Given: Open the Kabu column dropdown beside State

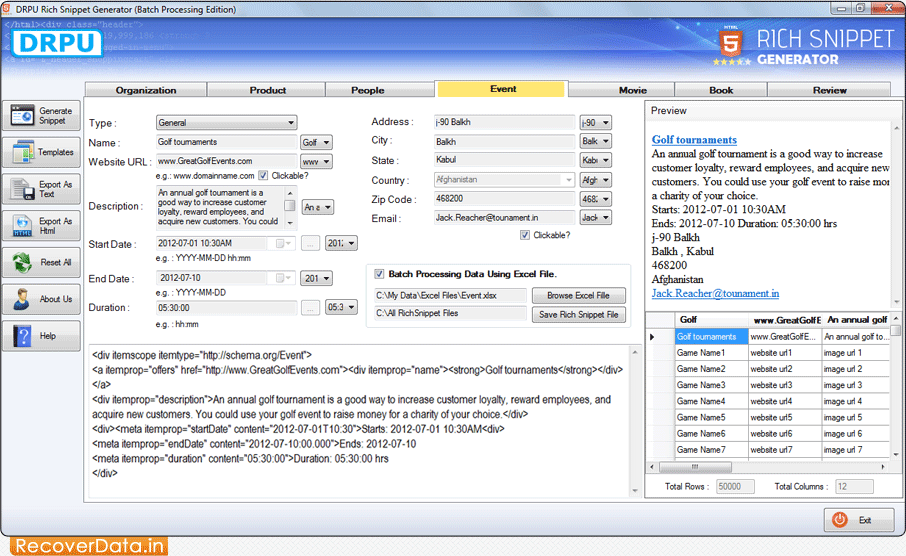Looking at the screenshot, I should pyautogui.click(x=596, y=161).
